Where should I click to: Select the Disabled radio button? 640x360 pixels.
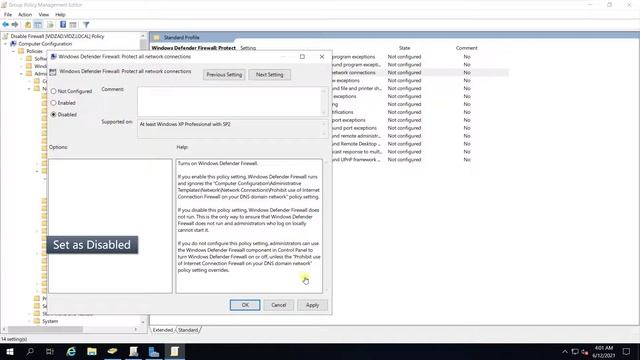pyautogui.click(x=53, y=115)
